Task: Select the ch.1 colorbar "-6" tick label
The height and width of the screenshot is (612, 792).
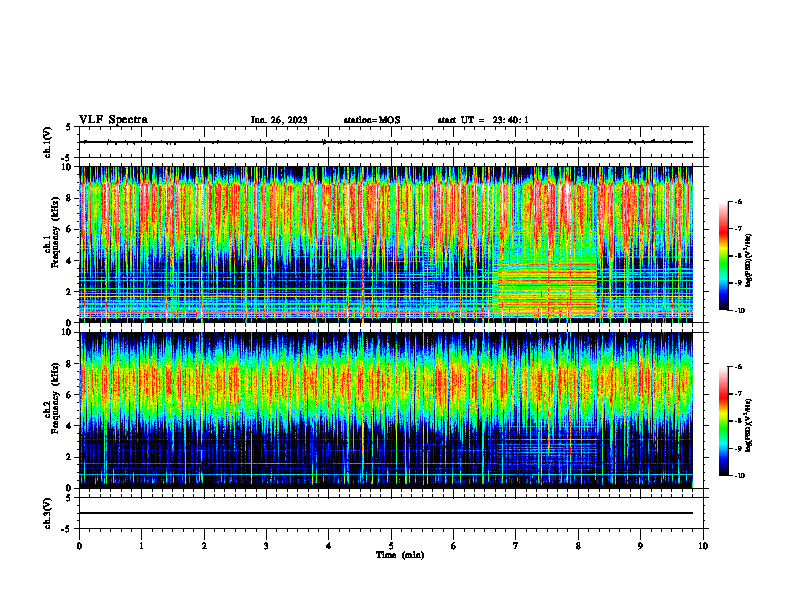Action: (x=738, y=201)
